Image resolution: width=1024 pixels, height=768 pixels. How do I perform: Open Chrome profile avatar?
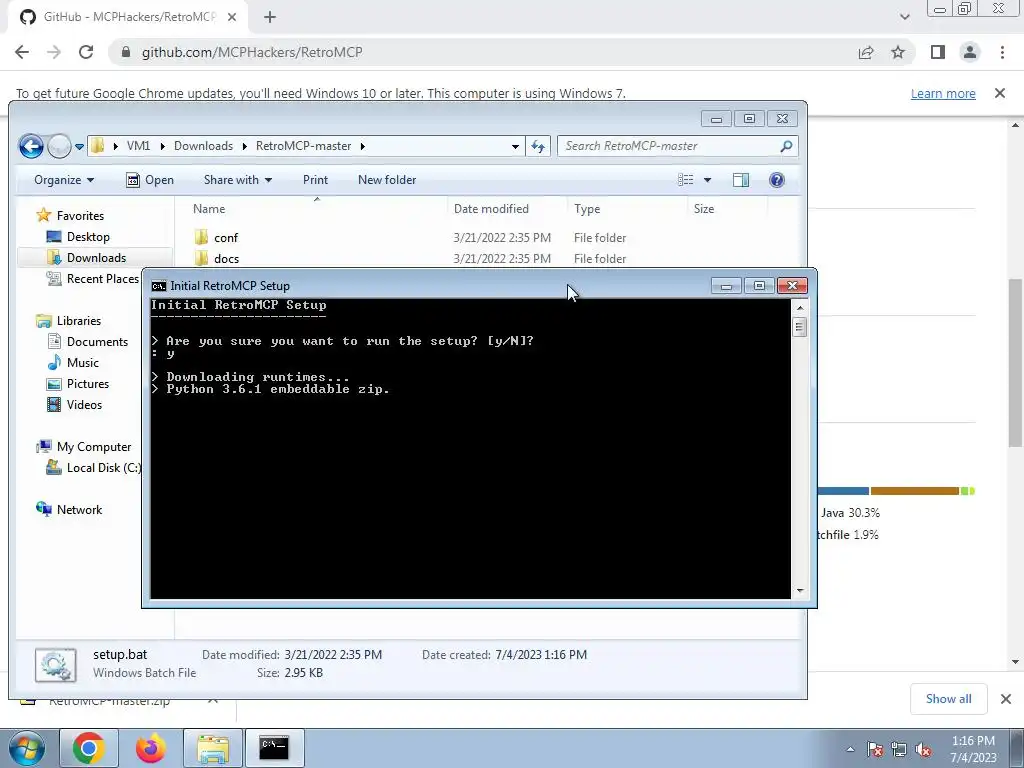(970, 52)
